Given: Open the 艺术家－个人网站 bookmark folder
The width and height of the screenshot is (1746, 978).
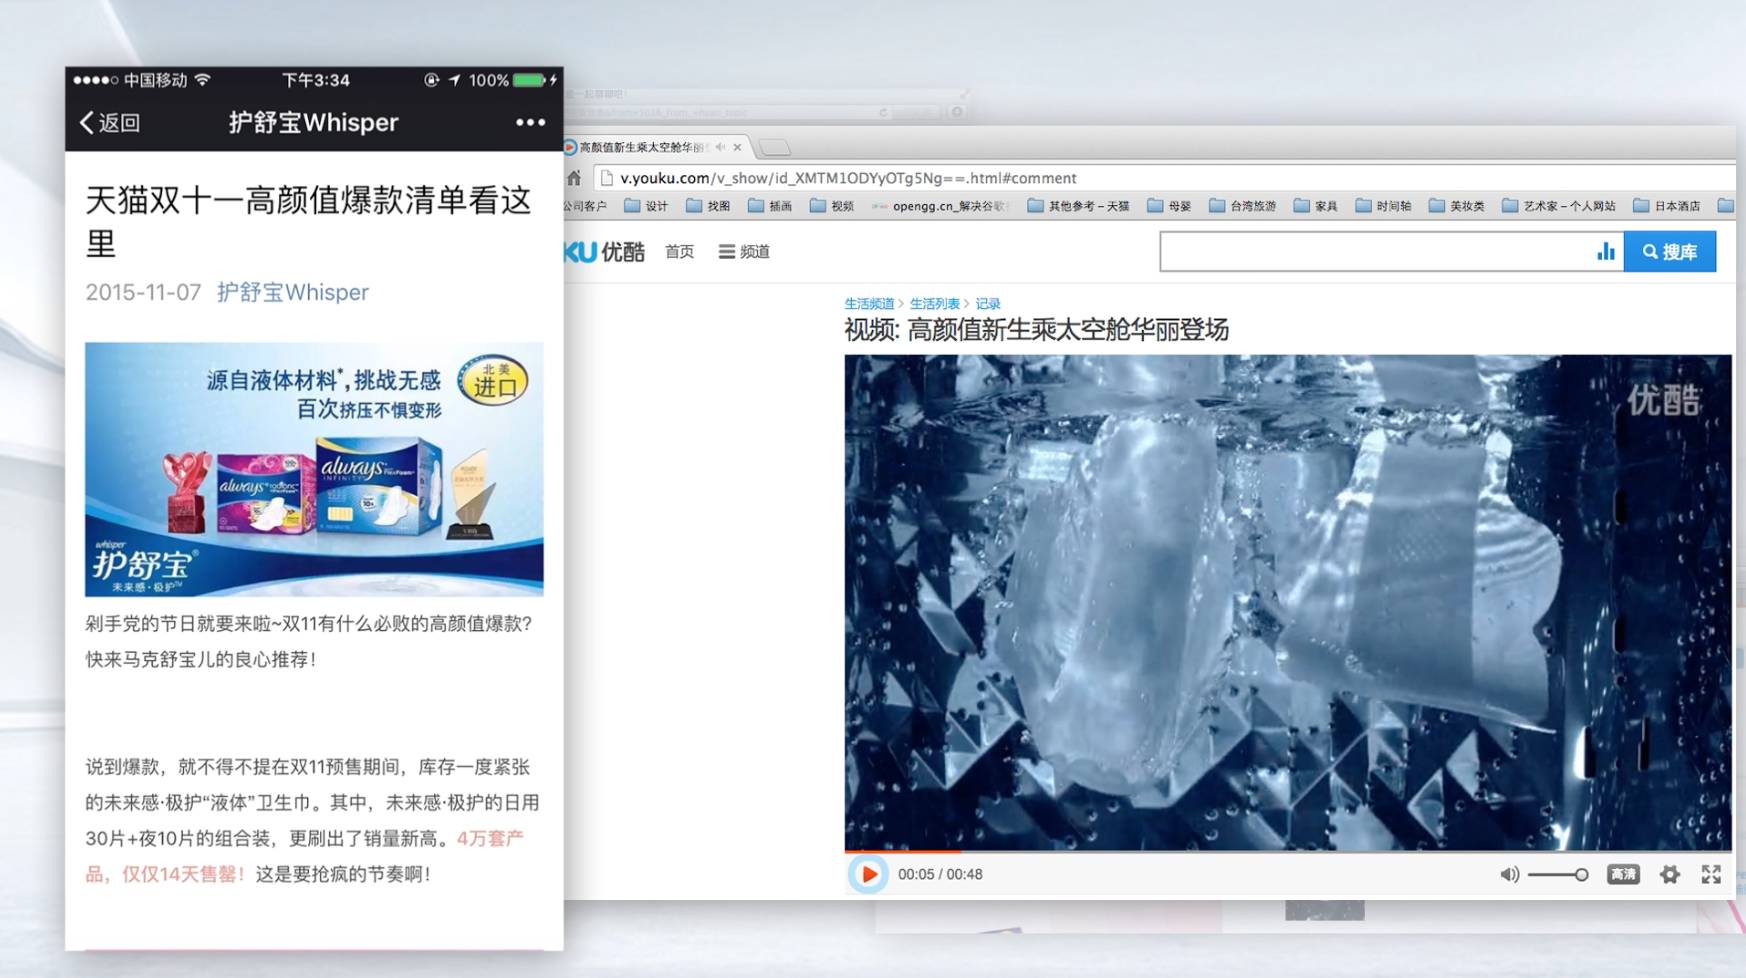Looking at the screenshot, I should tap(1559, 206).
